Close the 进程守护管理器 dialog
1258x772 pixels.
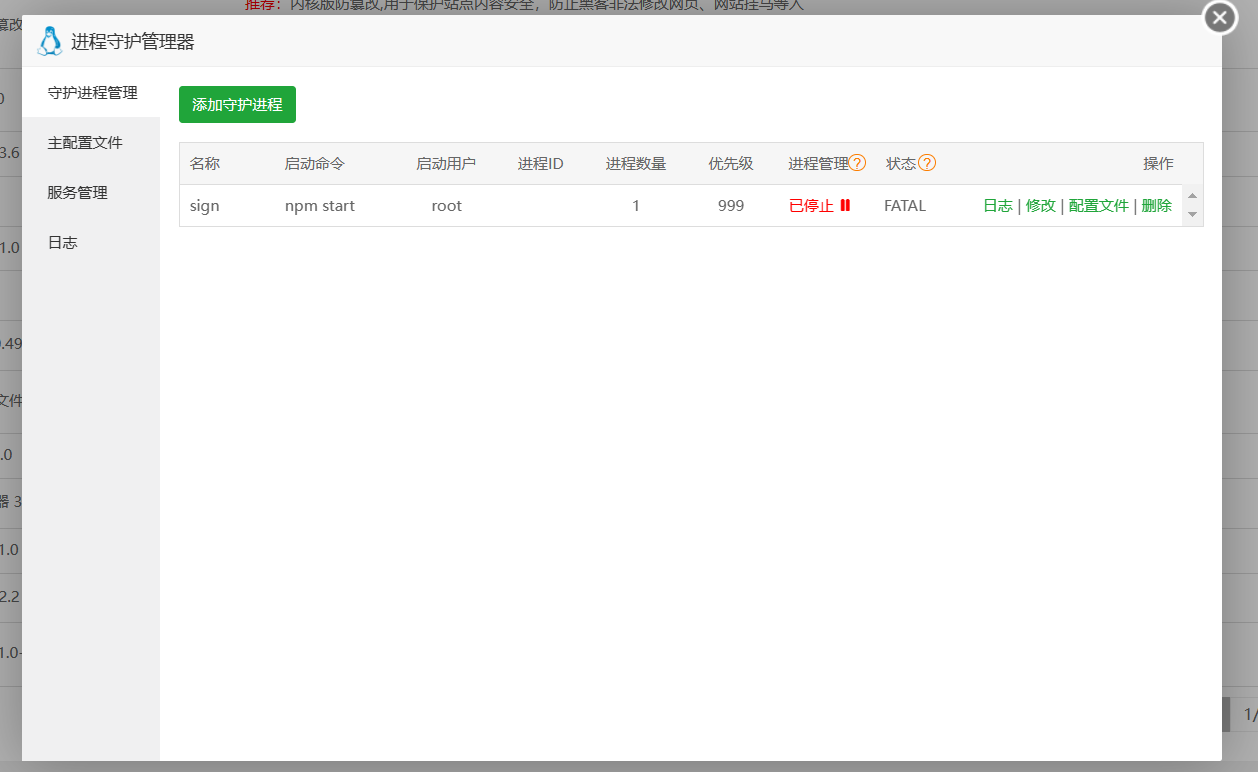pyautogui.click(x=1218, y=17)
